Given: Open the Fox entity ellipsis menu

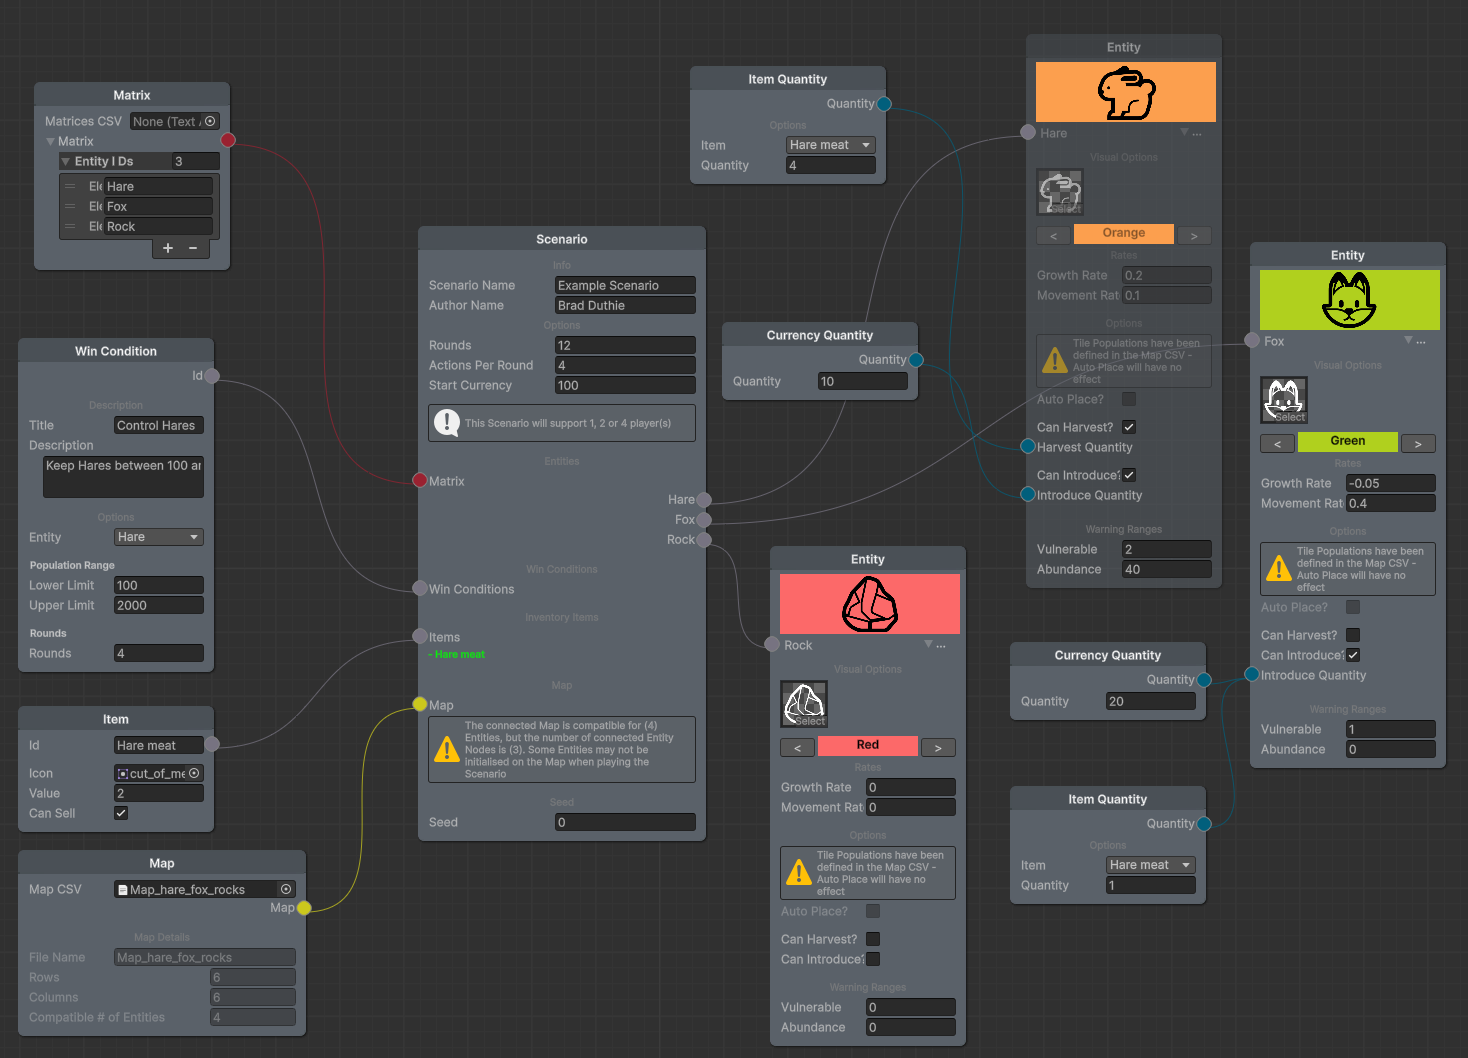Looking at the screenshot, I should point(1423,341).
